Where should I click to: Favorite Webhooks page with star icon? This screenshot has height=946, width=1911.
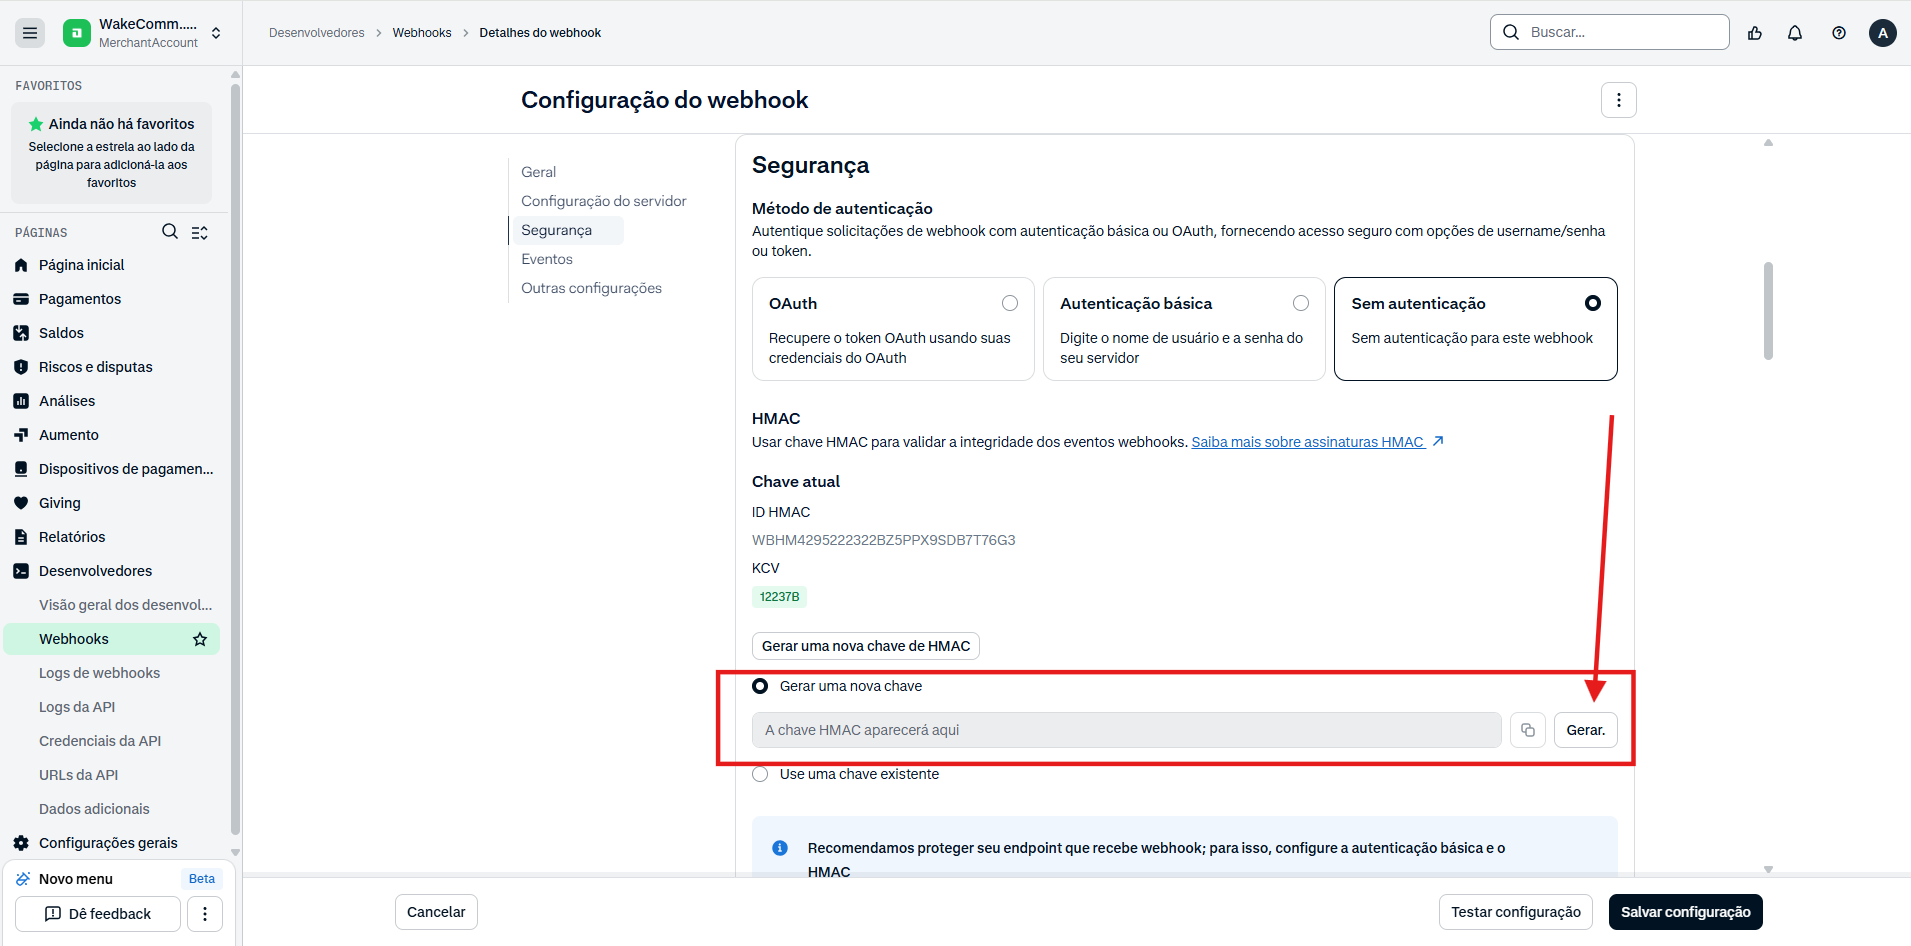(x=200, y=639)
